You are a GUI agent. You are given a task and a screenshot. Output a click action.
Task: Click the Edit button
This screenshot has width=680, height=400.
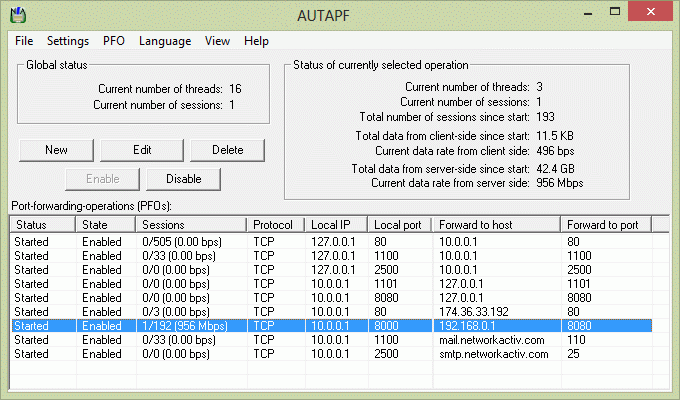coord(142,150)
